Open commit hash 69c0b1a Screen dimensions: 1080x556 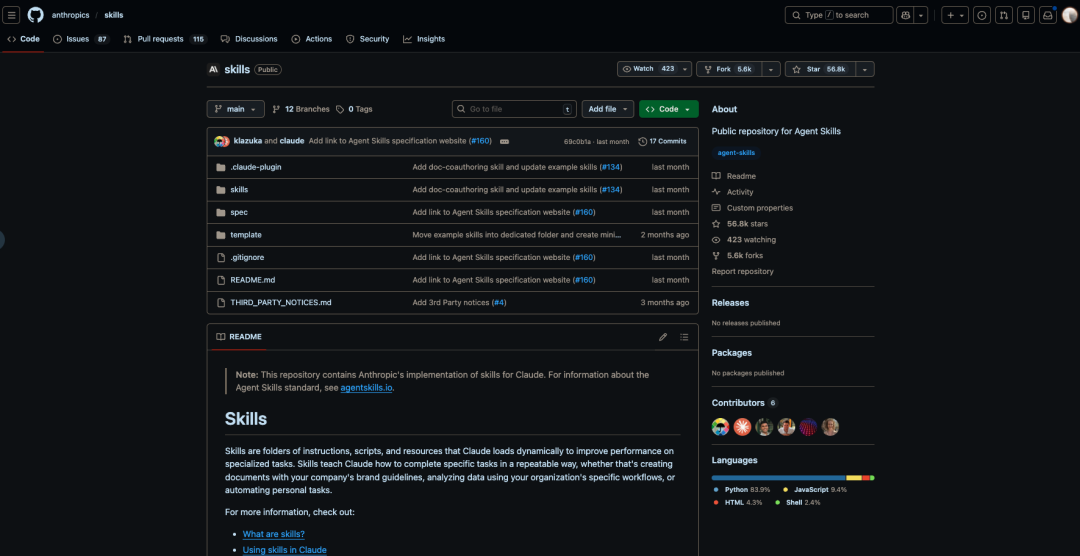coord(579,142)
